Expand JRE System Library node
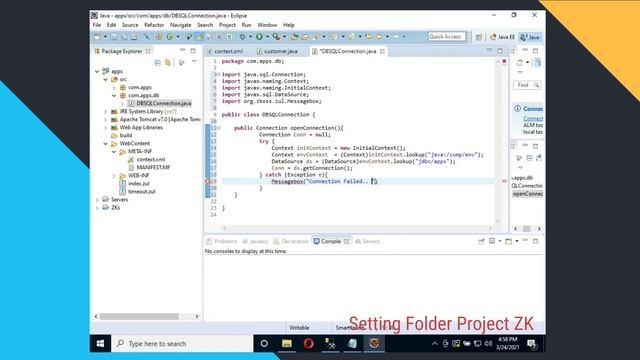The image size is (640, 360). pyautogui.click(x=106, y=111)
